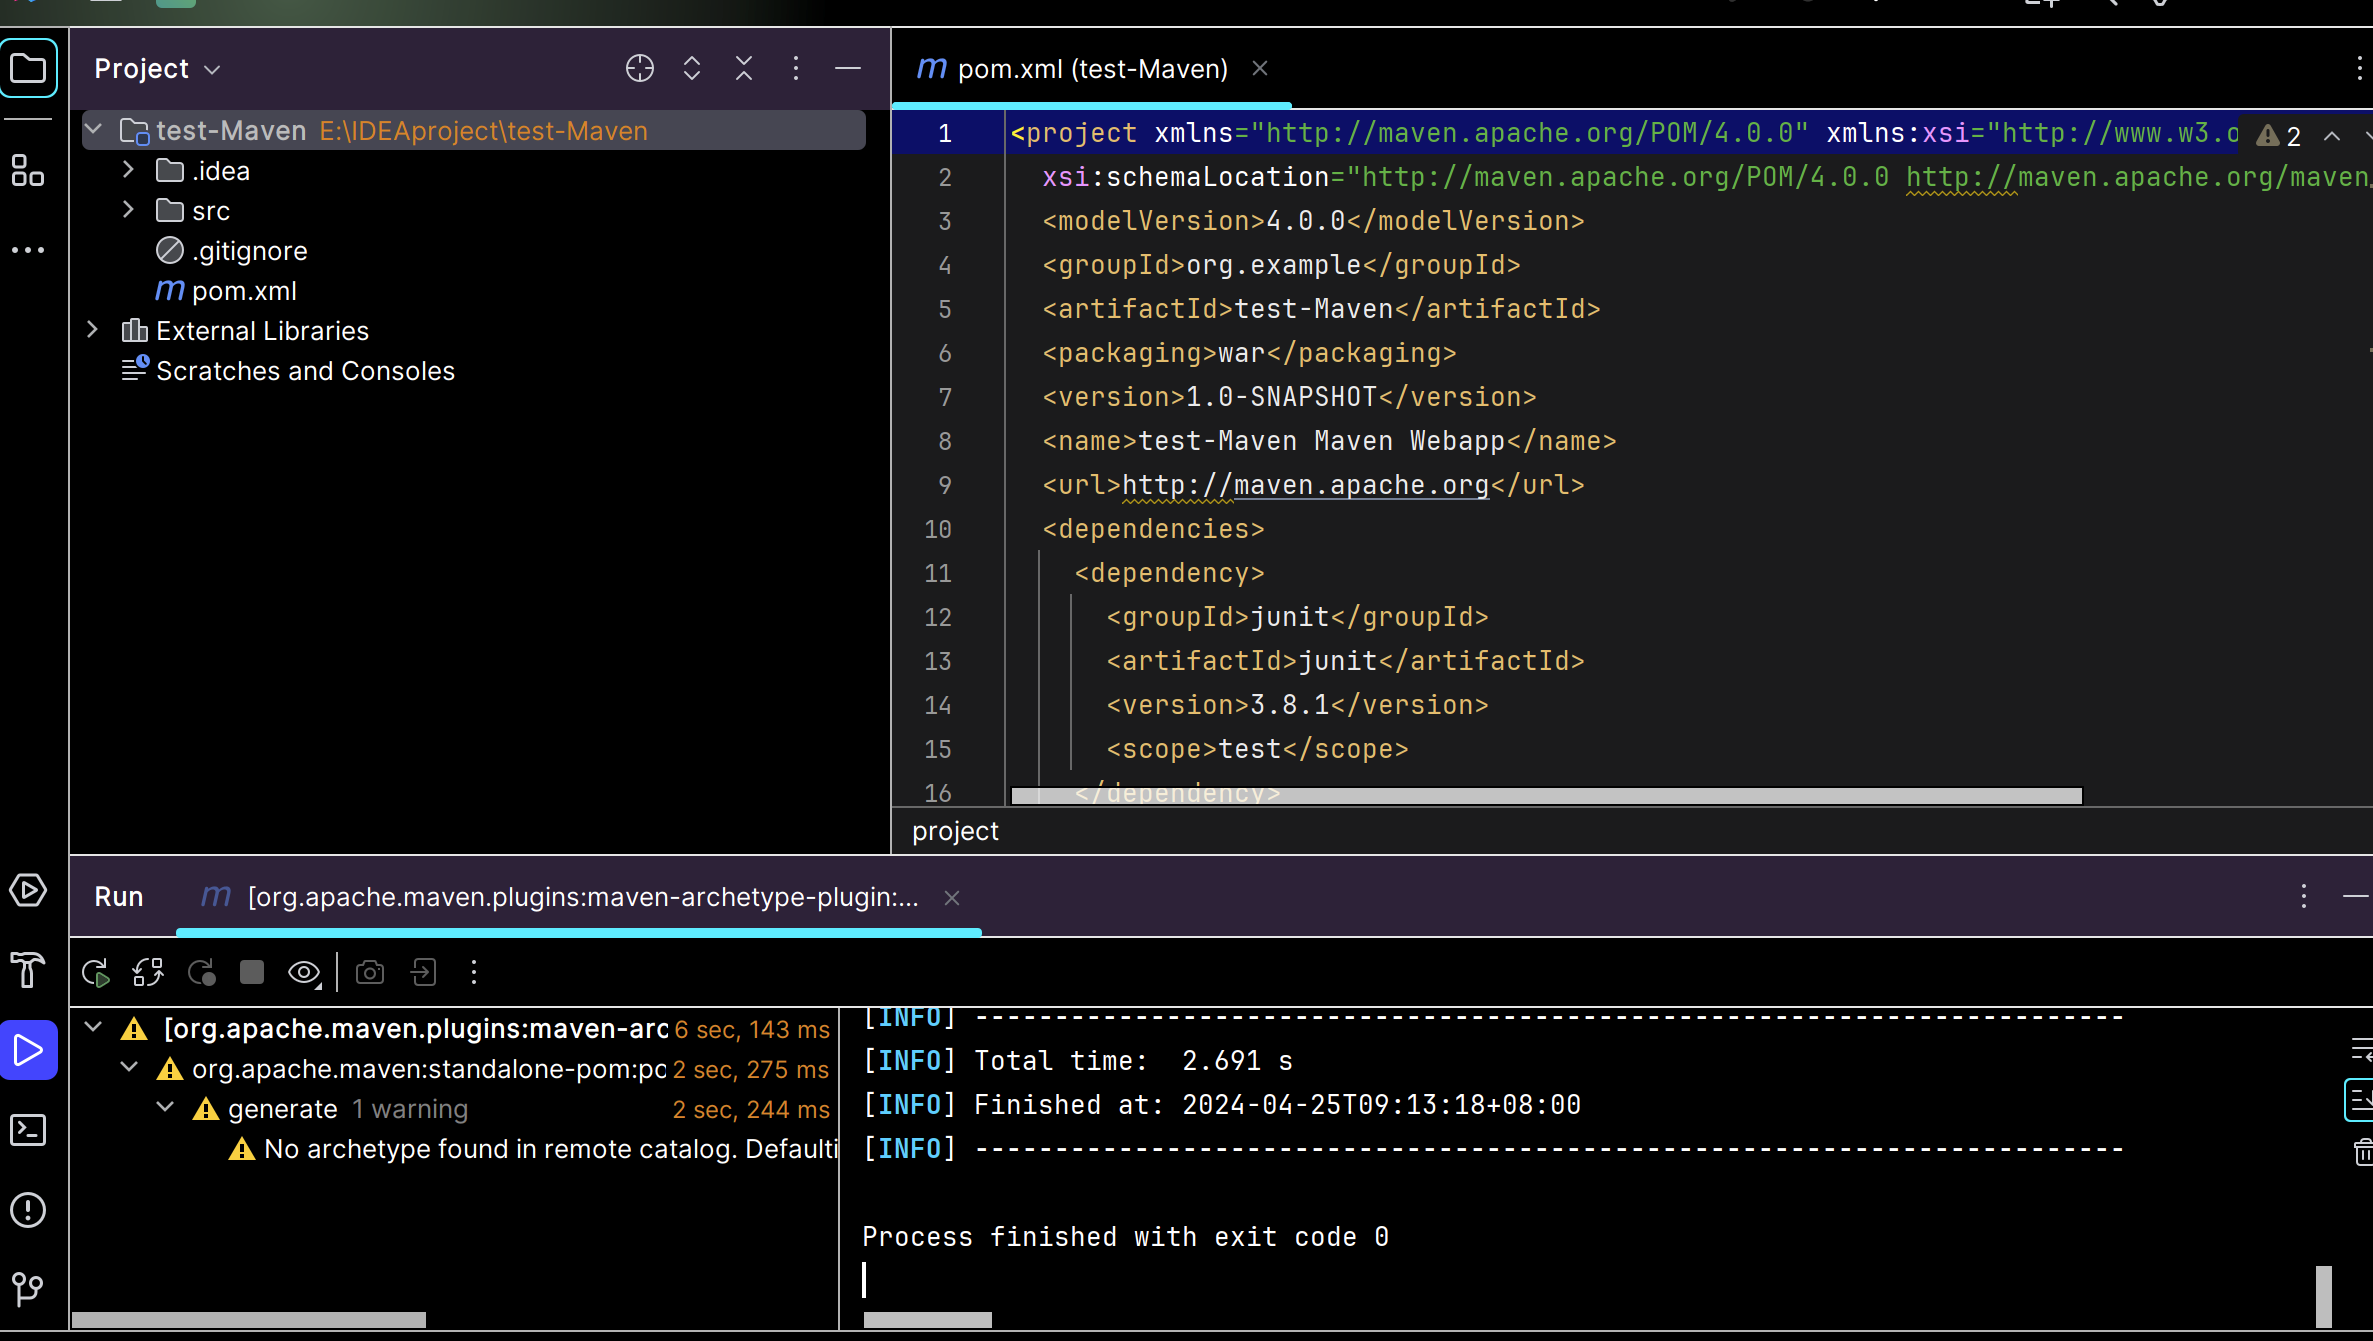Open the Structure tool window icon
The width and height of the screenshot is (2373, 1341).
point(28,170)
